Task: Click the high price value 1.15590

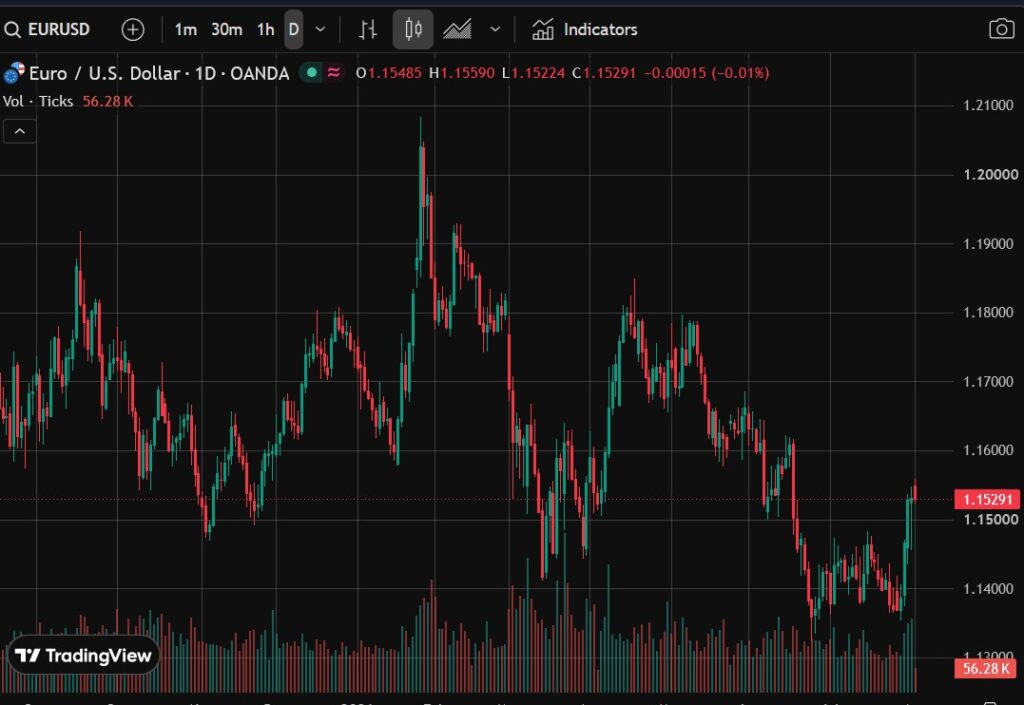Action: (x=468, y=73)
